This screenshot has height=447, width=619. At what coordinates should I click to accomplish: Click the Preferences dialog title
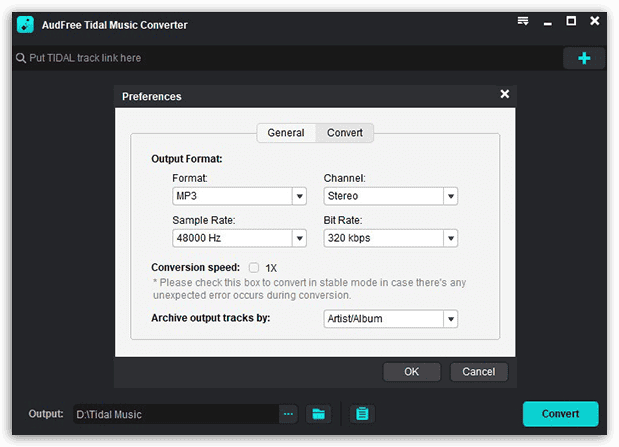(x=152, y=96)
